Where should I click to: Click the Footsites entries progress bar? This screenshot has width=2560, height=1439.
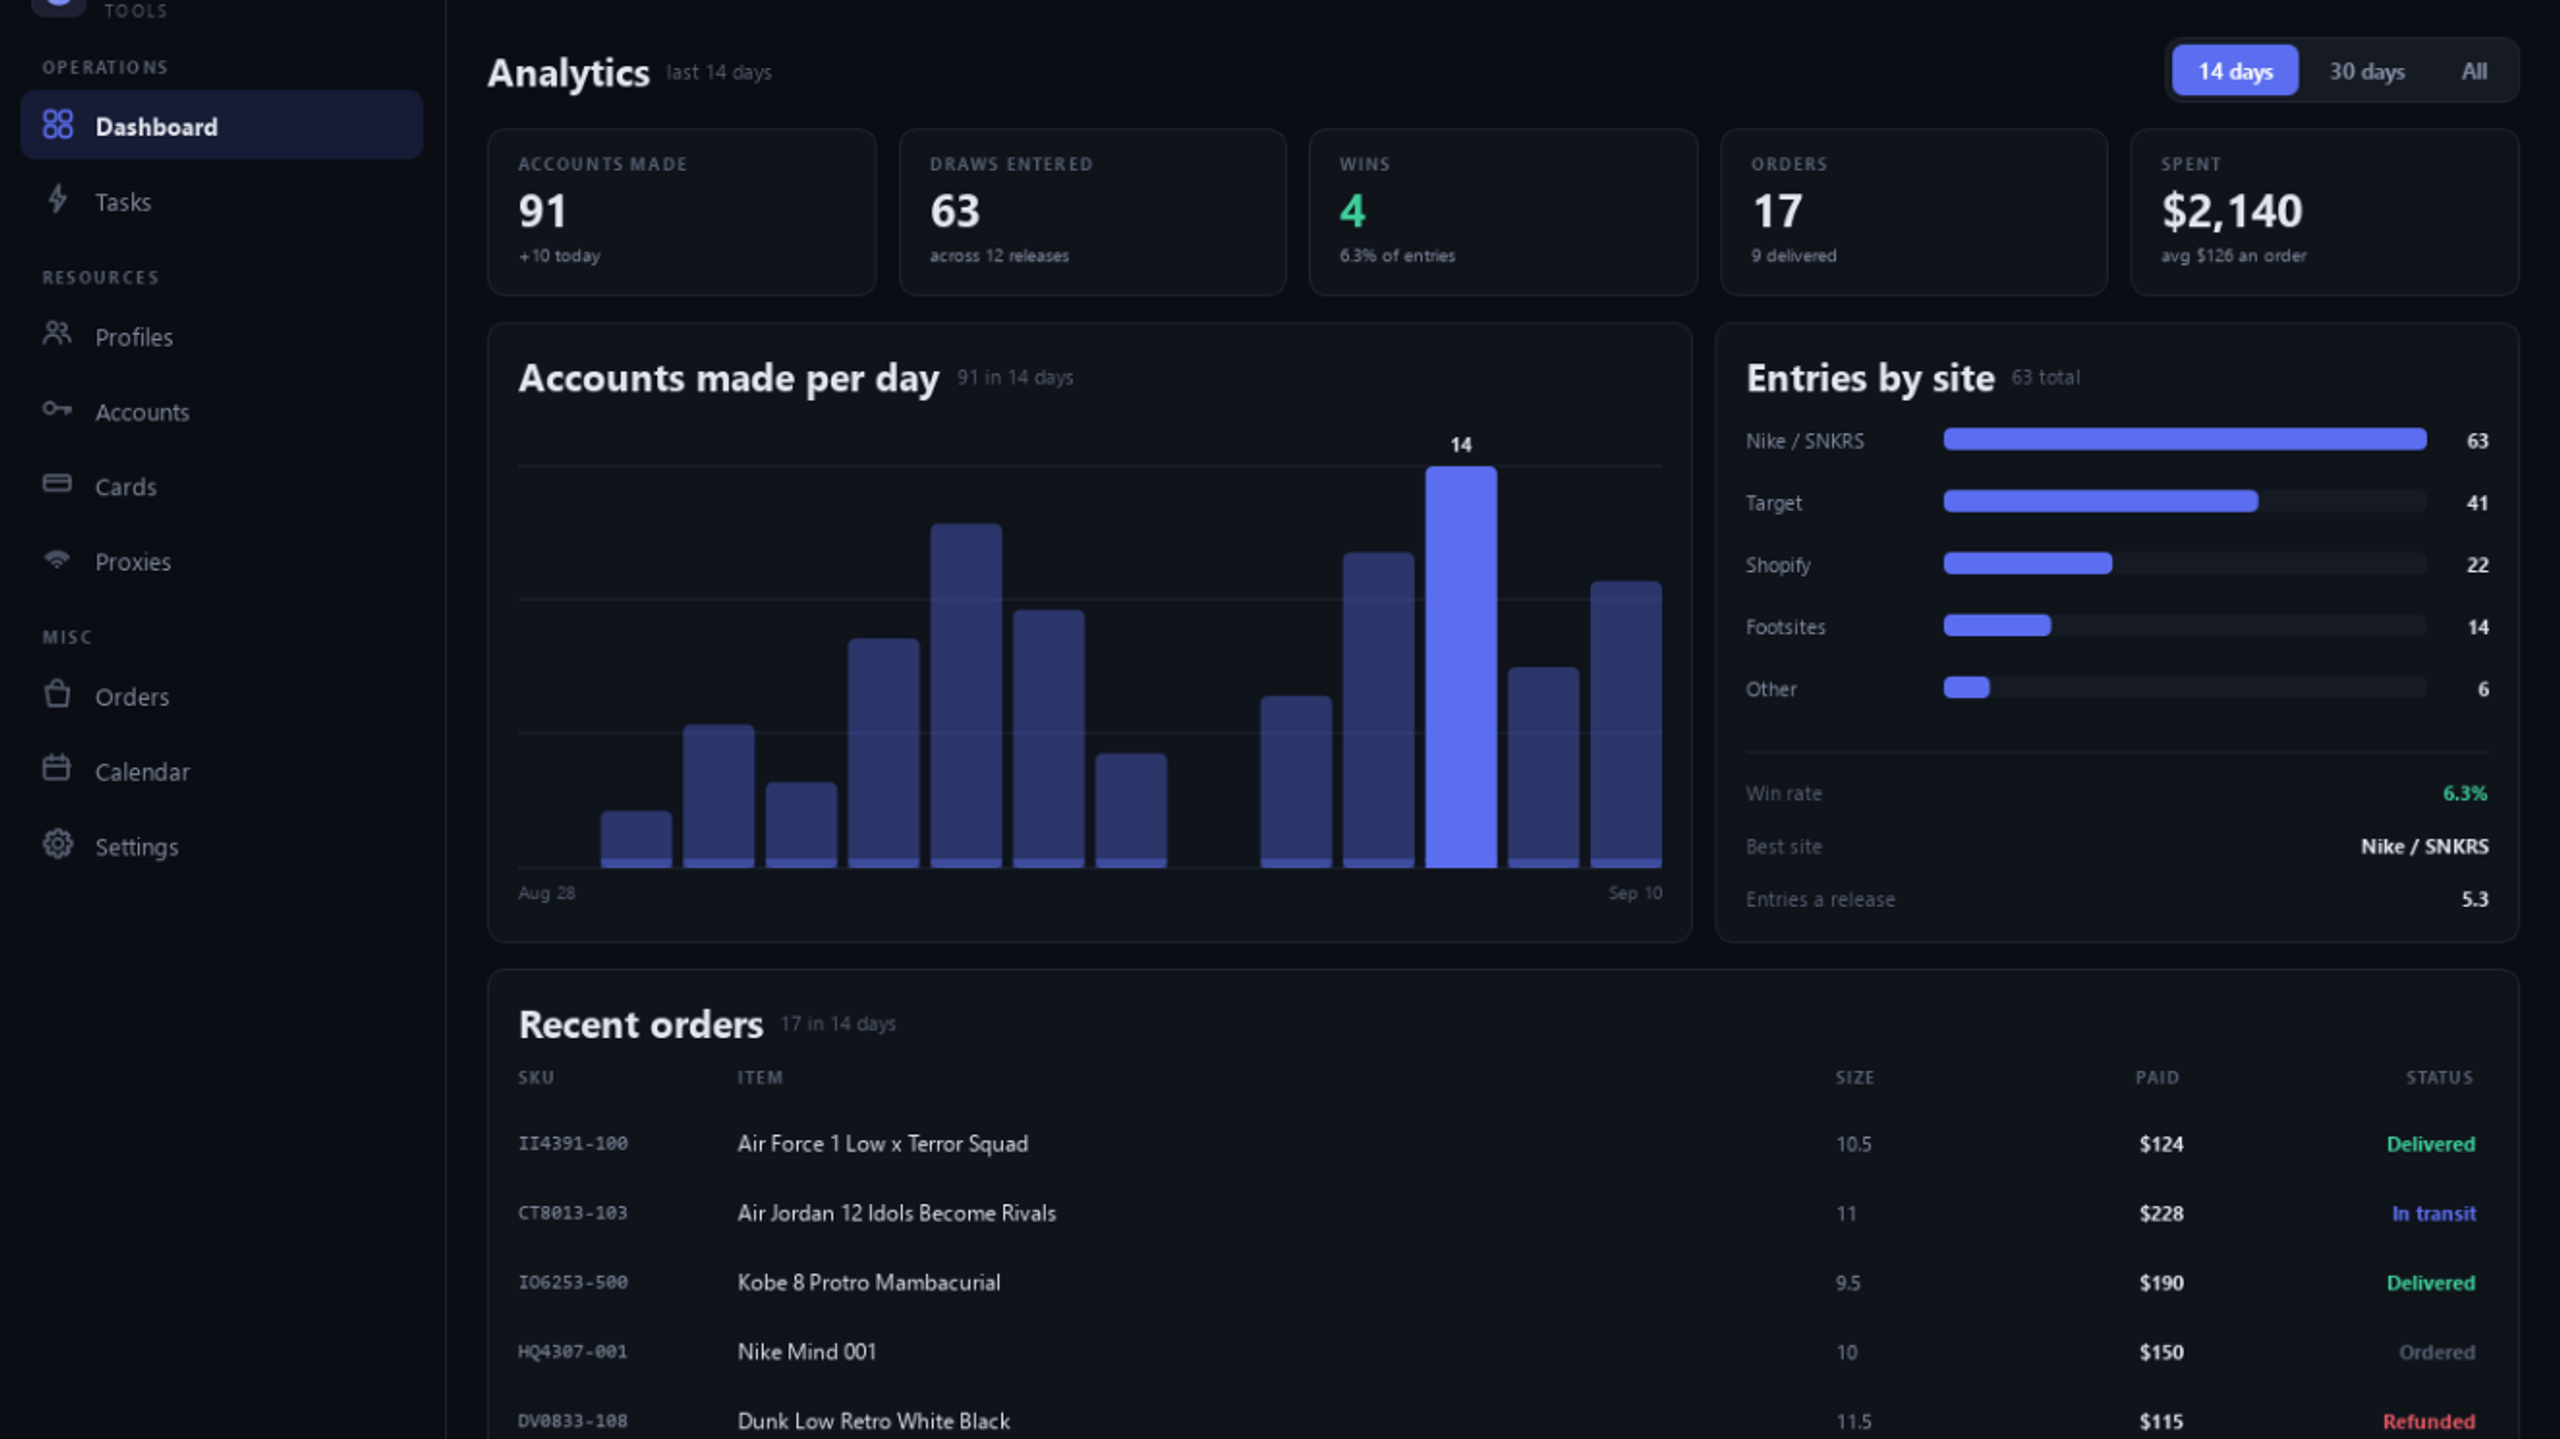[x=2185, y=625]
